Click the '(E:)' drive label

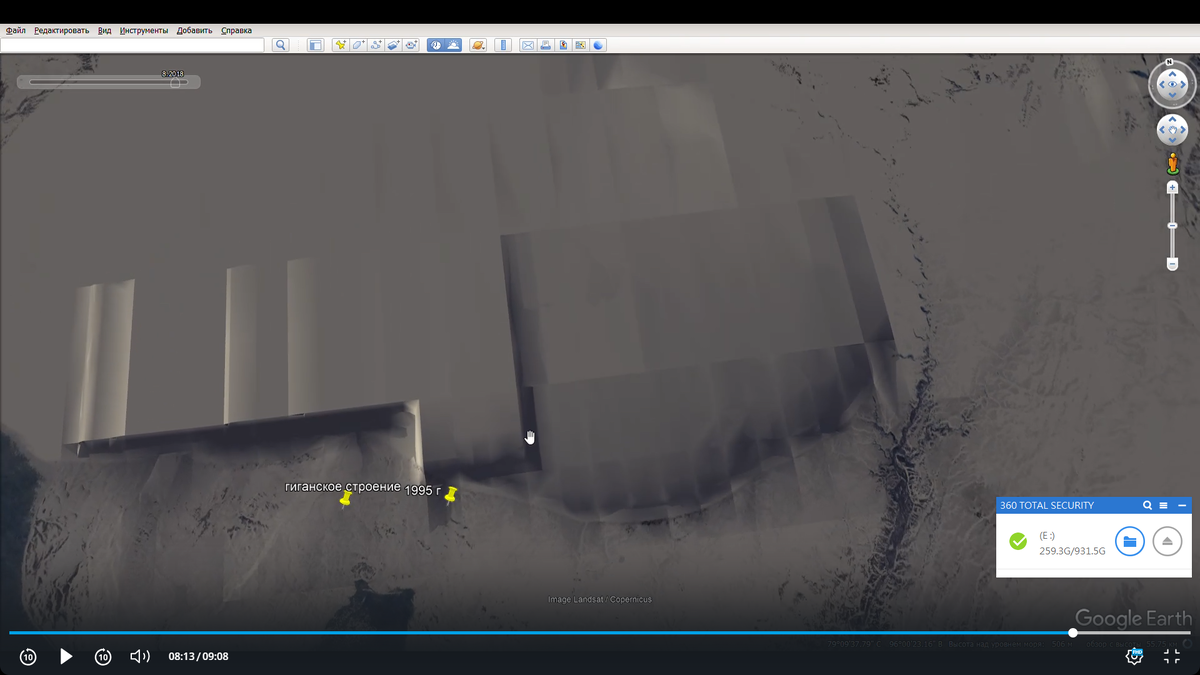click(1047, 536)
